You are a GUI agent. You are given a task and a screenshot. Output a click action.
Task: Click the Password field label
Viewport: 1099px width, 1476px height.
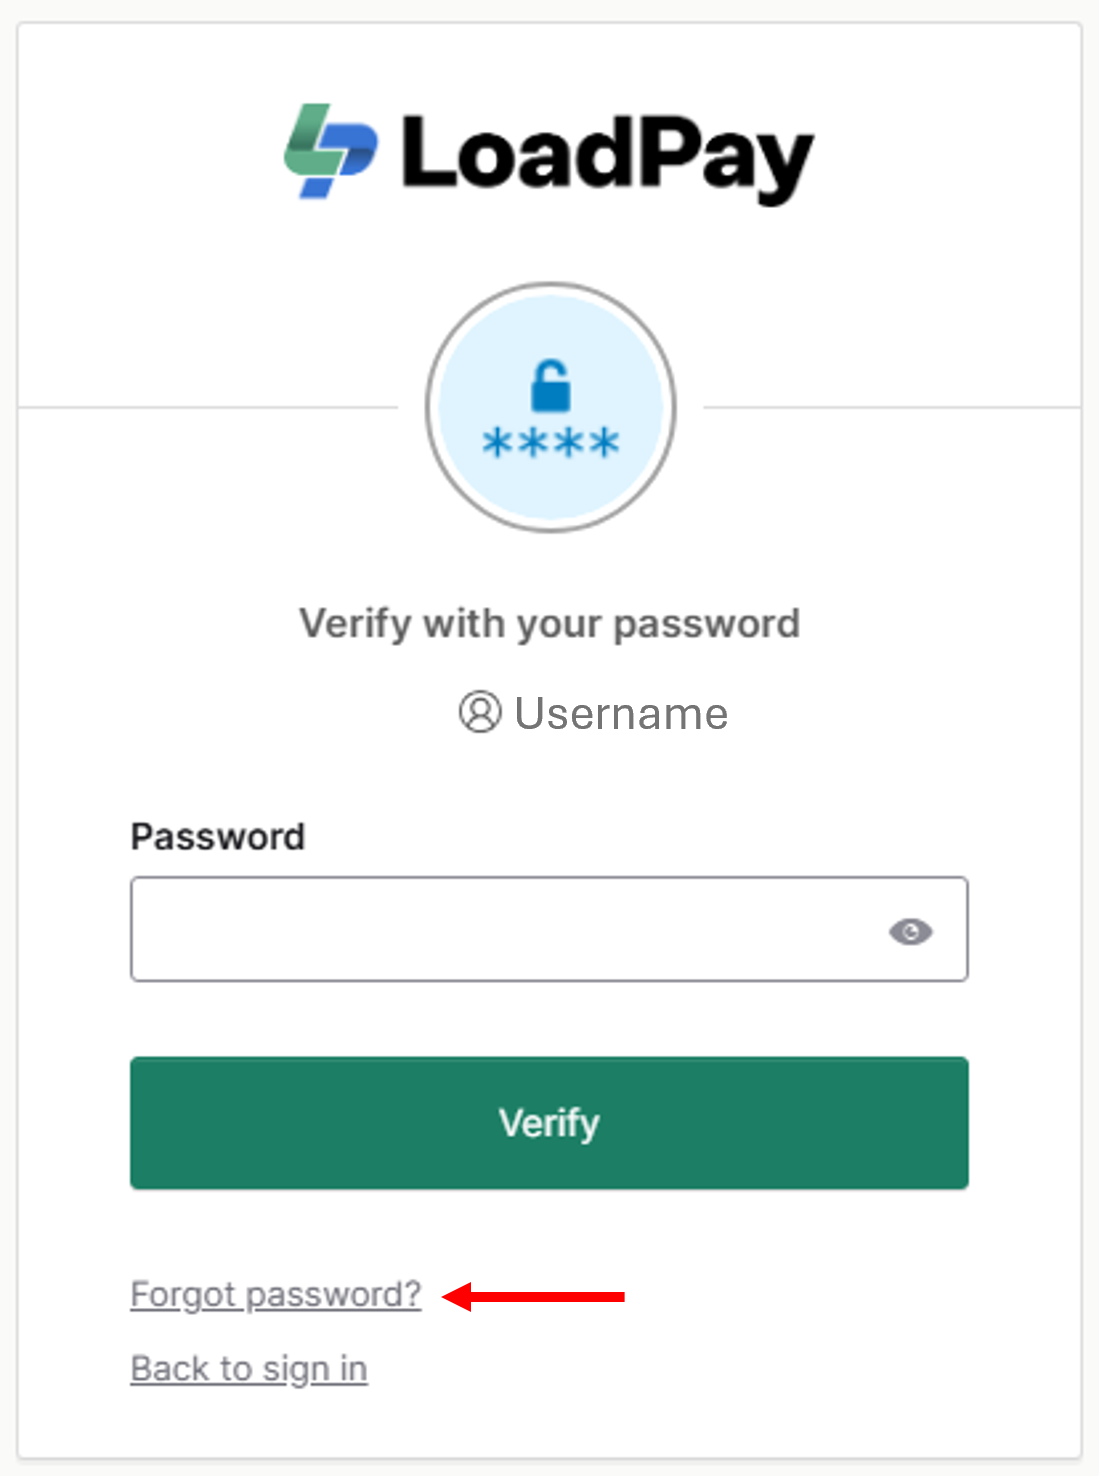218,836
